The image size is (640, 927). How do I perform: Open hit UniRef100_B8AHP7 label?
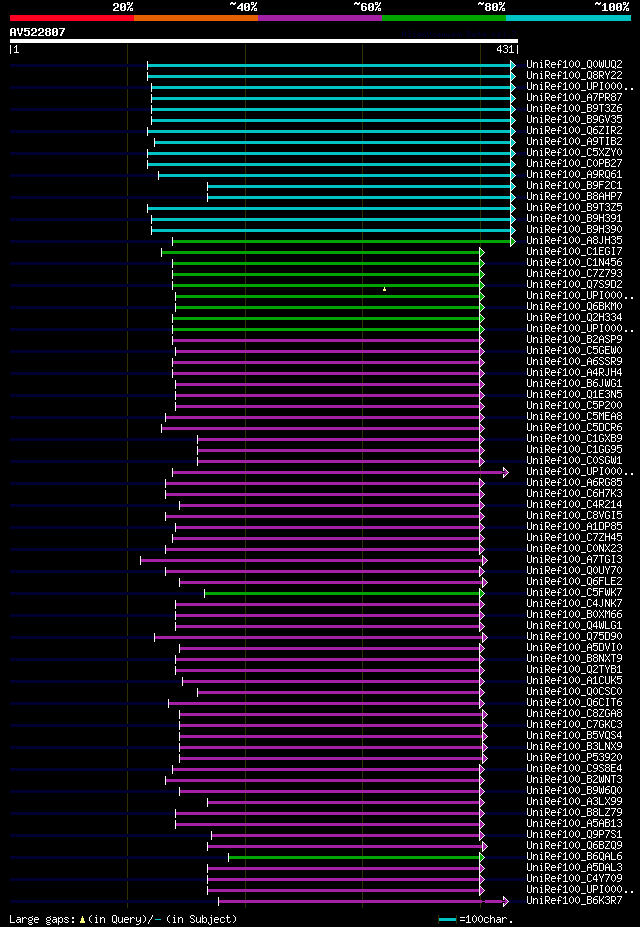click(x=574, y=197)
